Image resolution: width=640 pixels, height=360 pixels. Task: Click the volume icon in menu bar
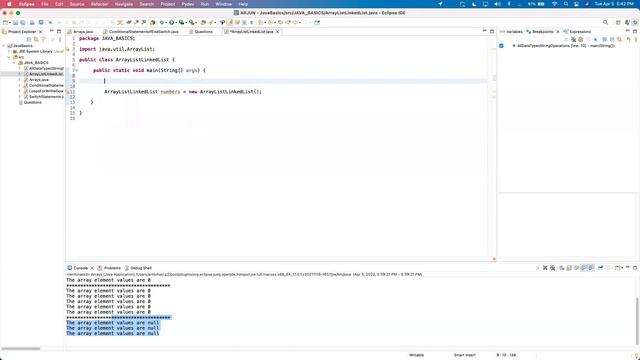coord(497,4)
